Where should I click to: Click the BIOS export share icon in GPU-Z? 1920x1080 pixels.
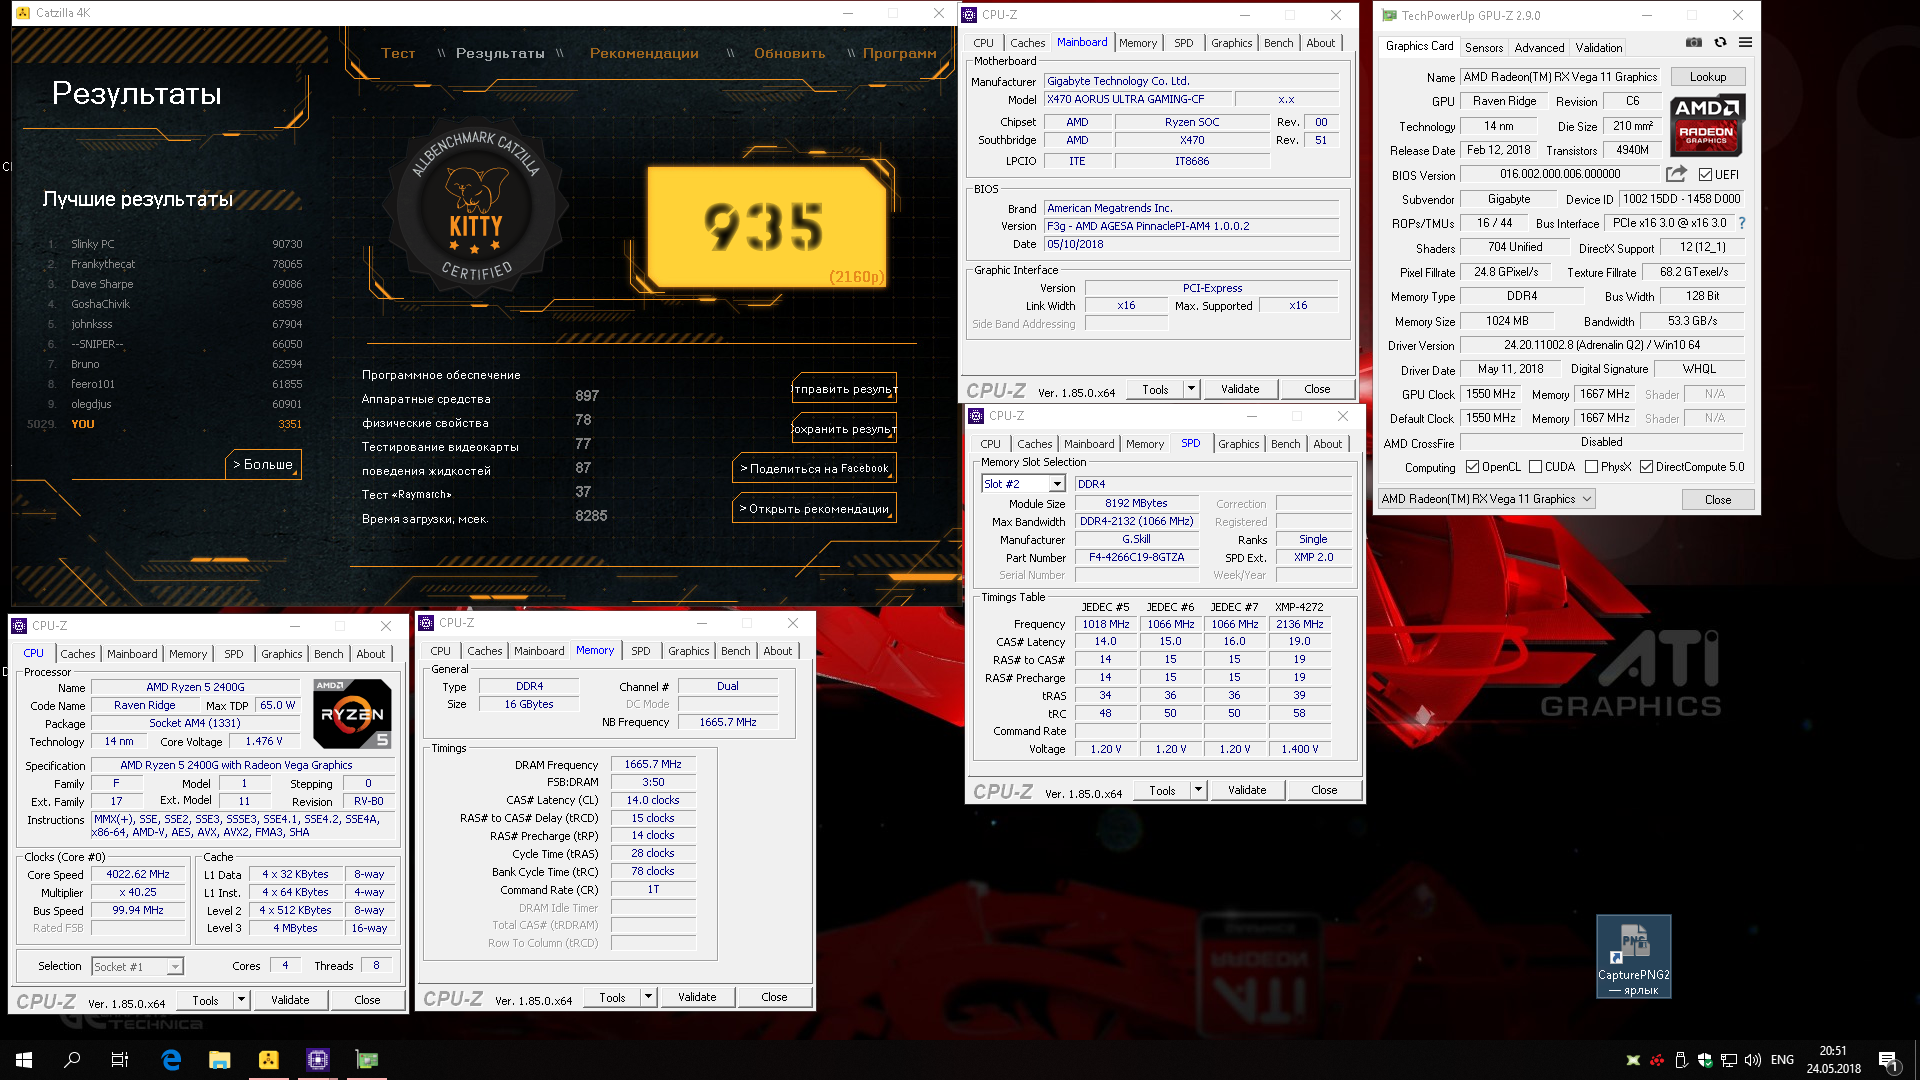coord(1676,174)
